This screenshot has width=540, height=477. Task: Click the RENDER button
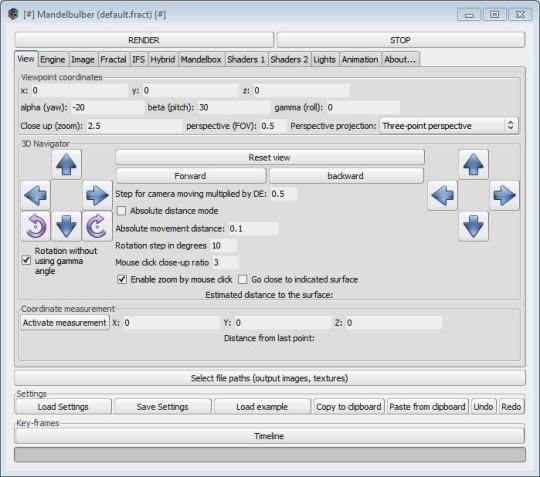[144, 40]
